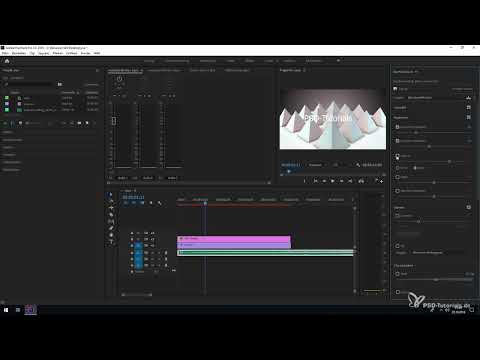Screen dimensions: 480x360
Task: Click the New Bin folder icon in Project panel
Action: tap(79, 123)
